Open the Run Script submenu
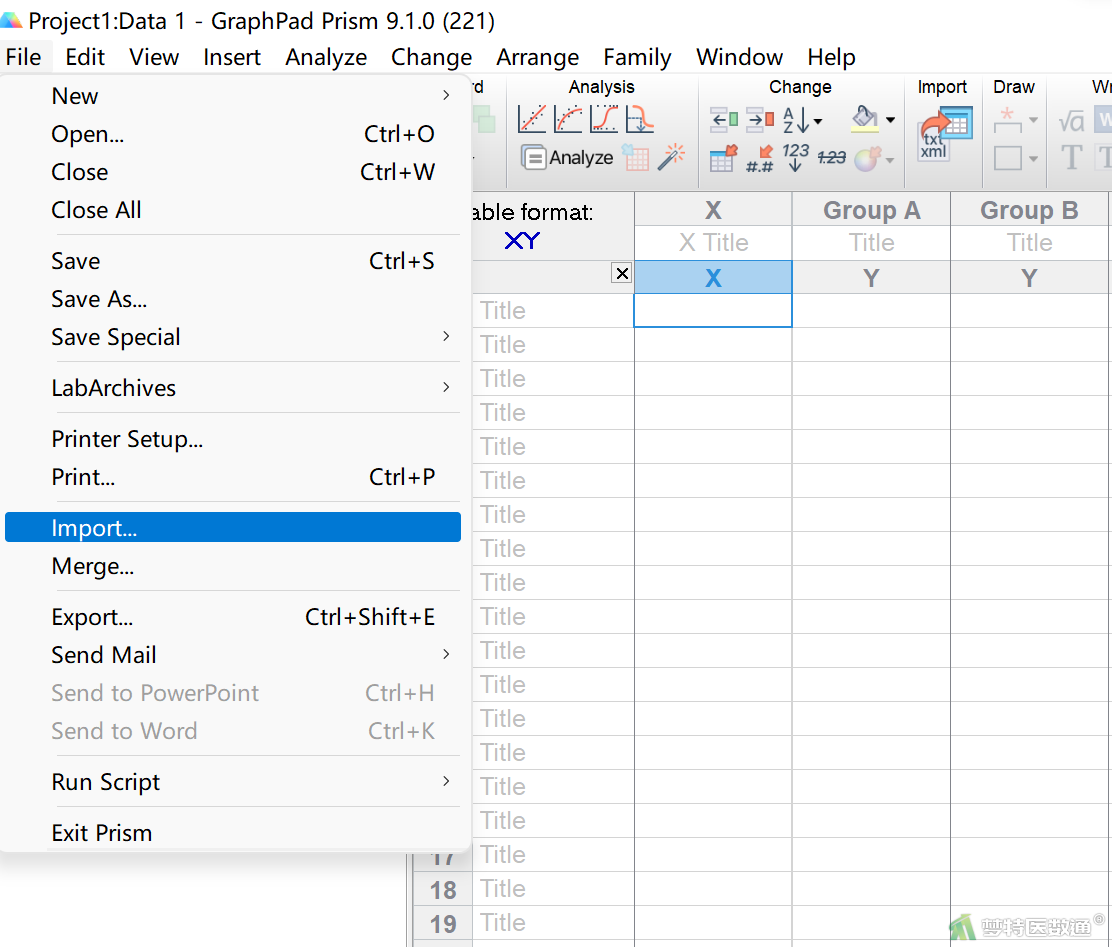The height and width of the screenshot is (947, 1112). tap(233, 782)
